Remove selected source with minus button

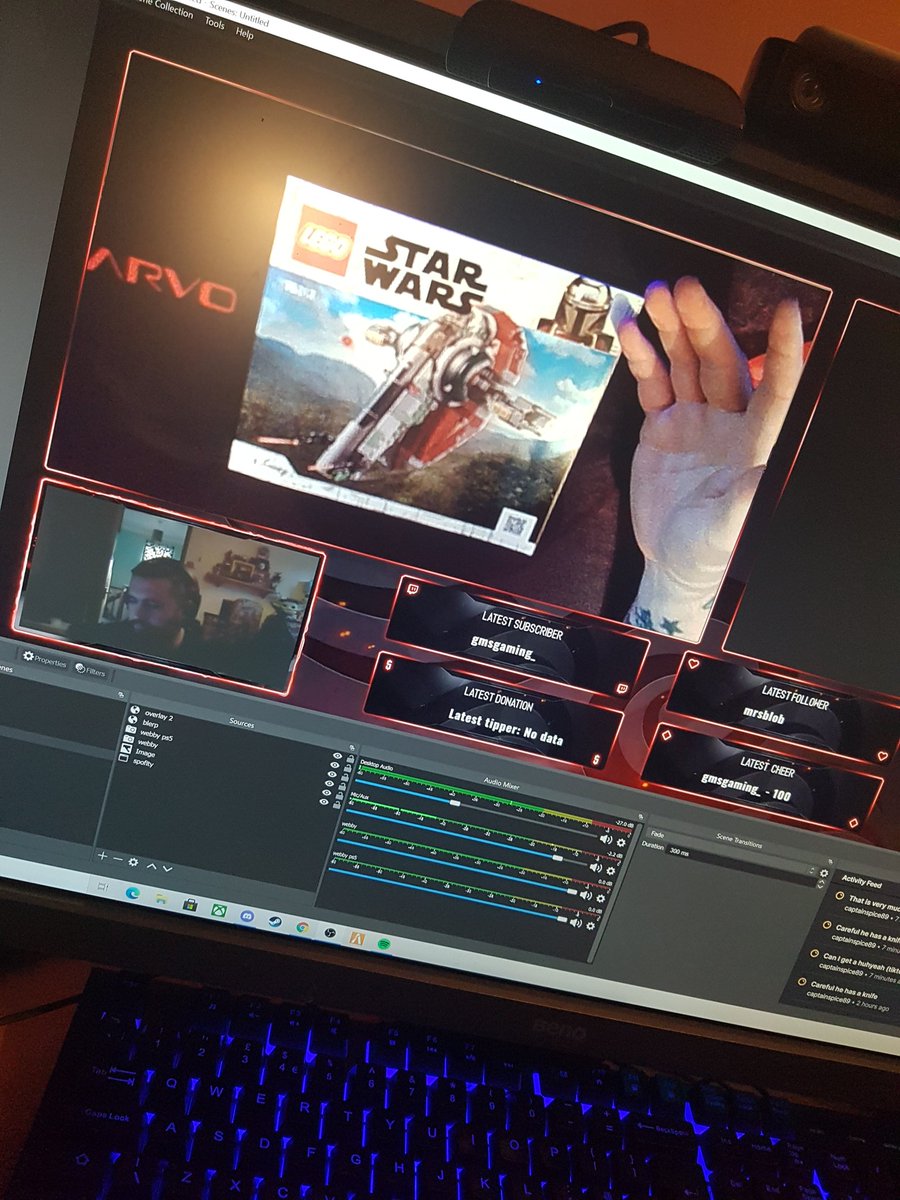point(118,858)
